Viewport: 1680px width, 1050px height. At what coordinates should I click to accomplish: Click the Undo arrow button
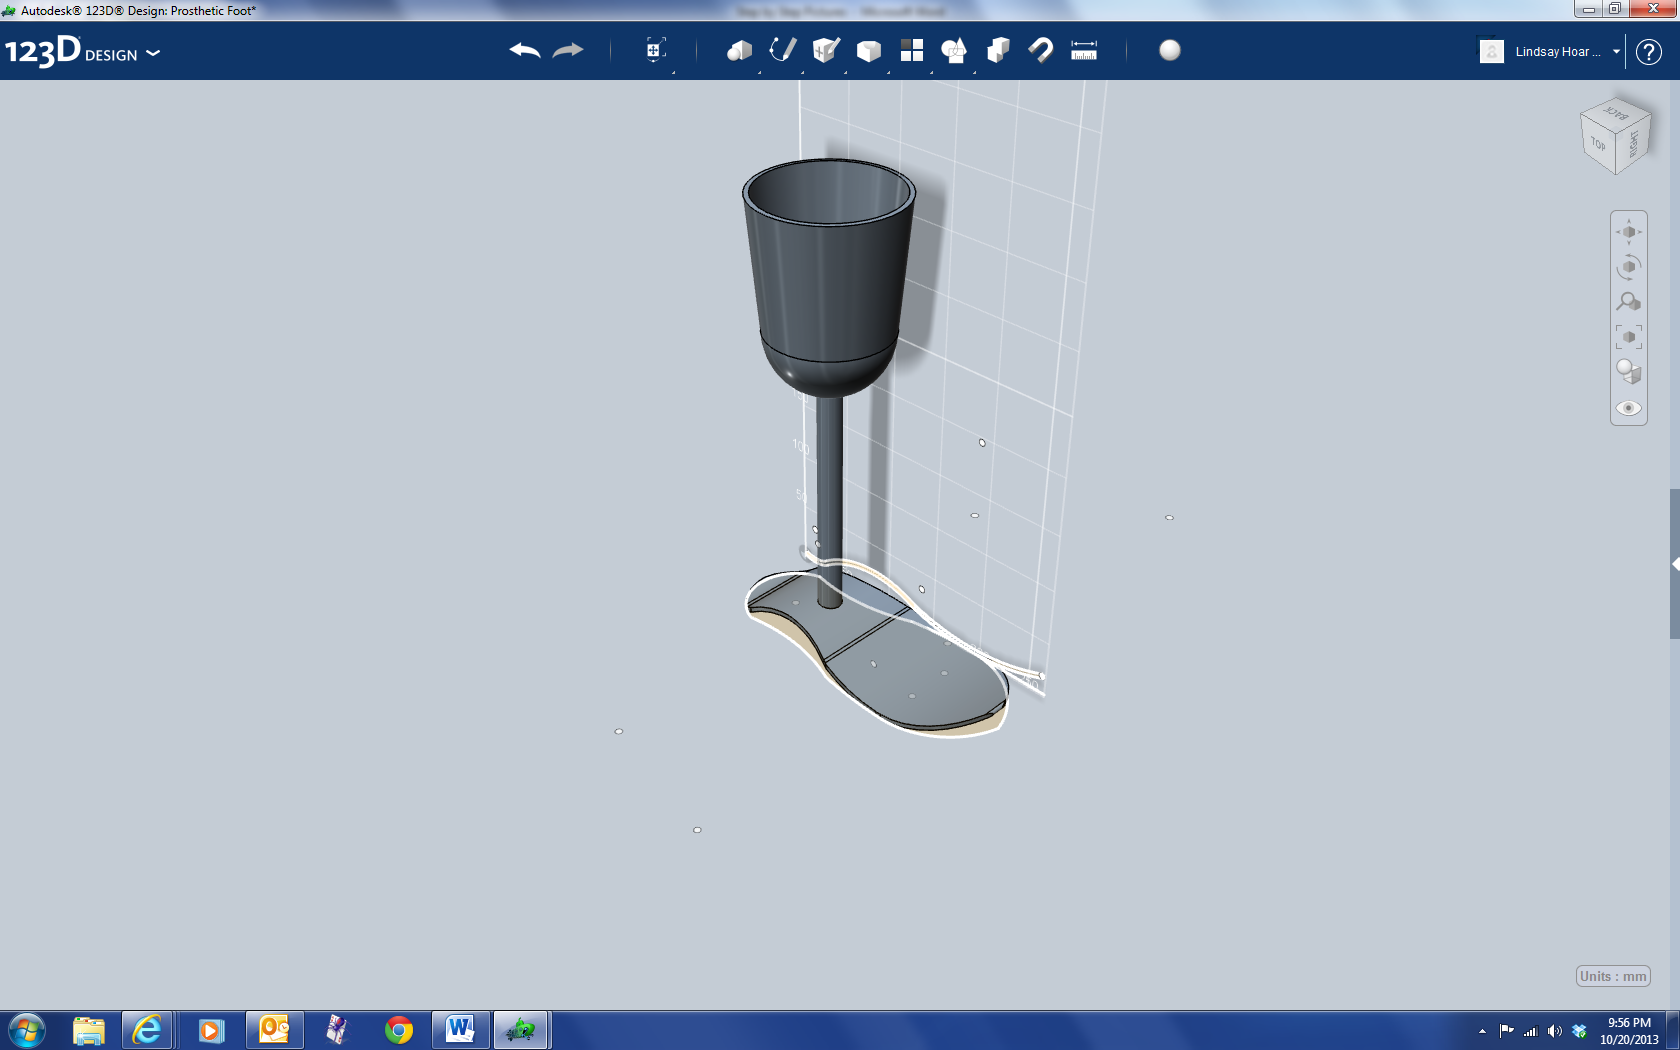522,49
